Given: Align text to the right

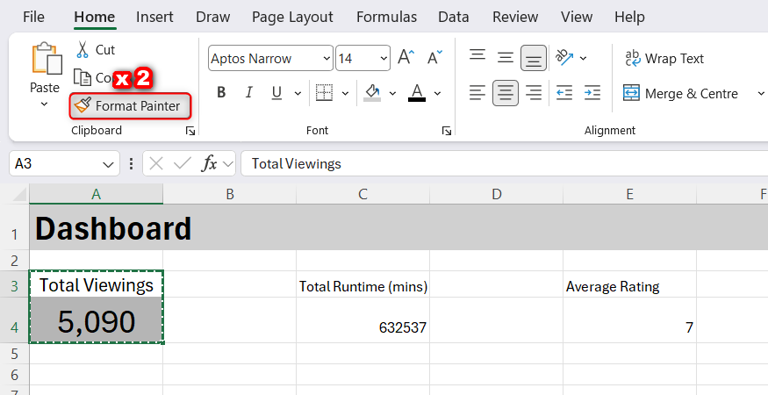Looking at the screenshot, I should point(533,93).
